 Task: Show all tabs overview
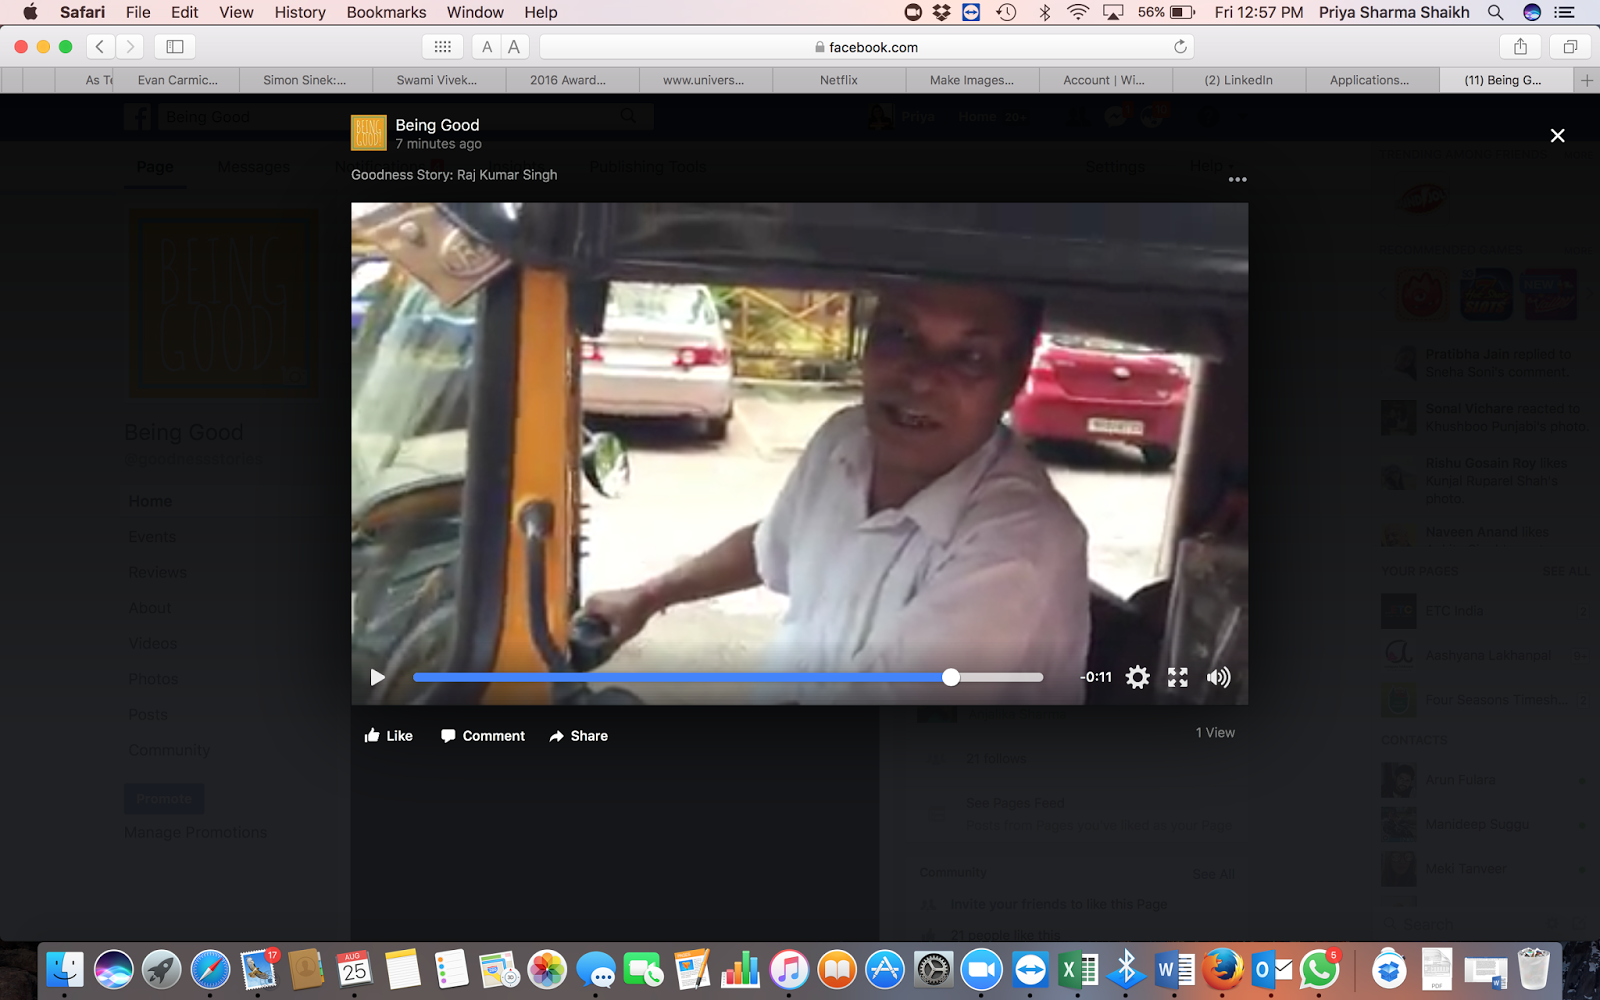point(1570,46)
